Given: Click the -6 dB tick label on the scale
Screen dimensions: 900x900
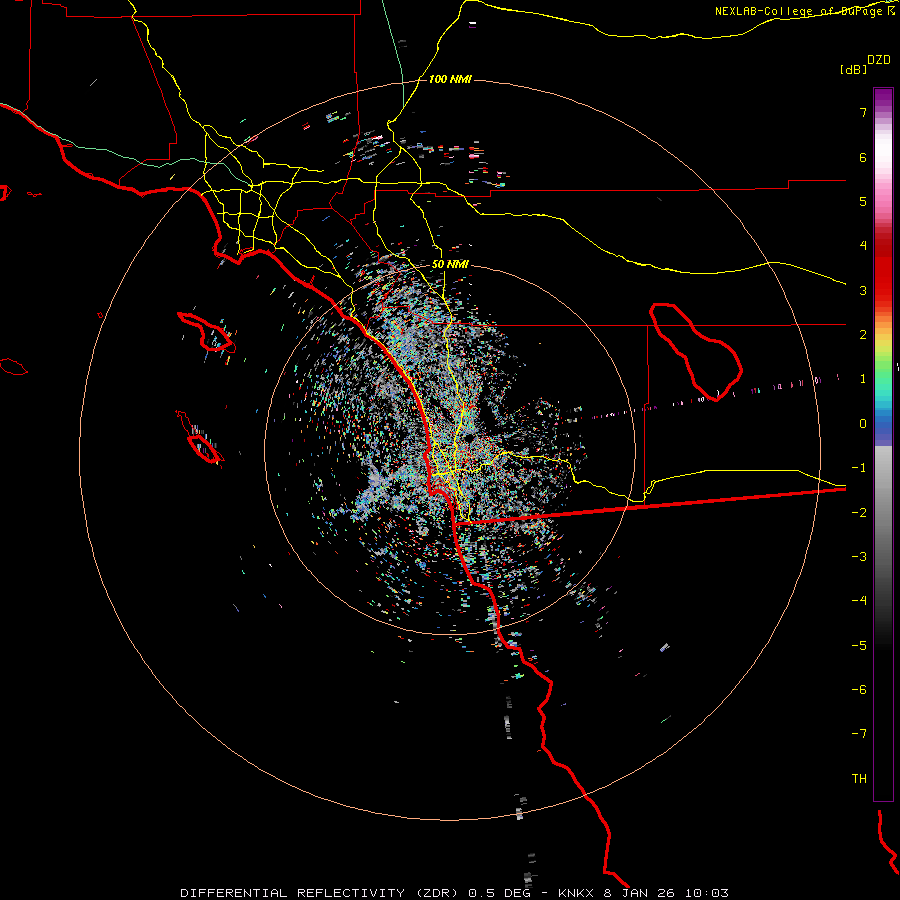Looking at the screenshot, I should (x=859, y=689).
